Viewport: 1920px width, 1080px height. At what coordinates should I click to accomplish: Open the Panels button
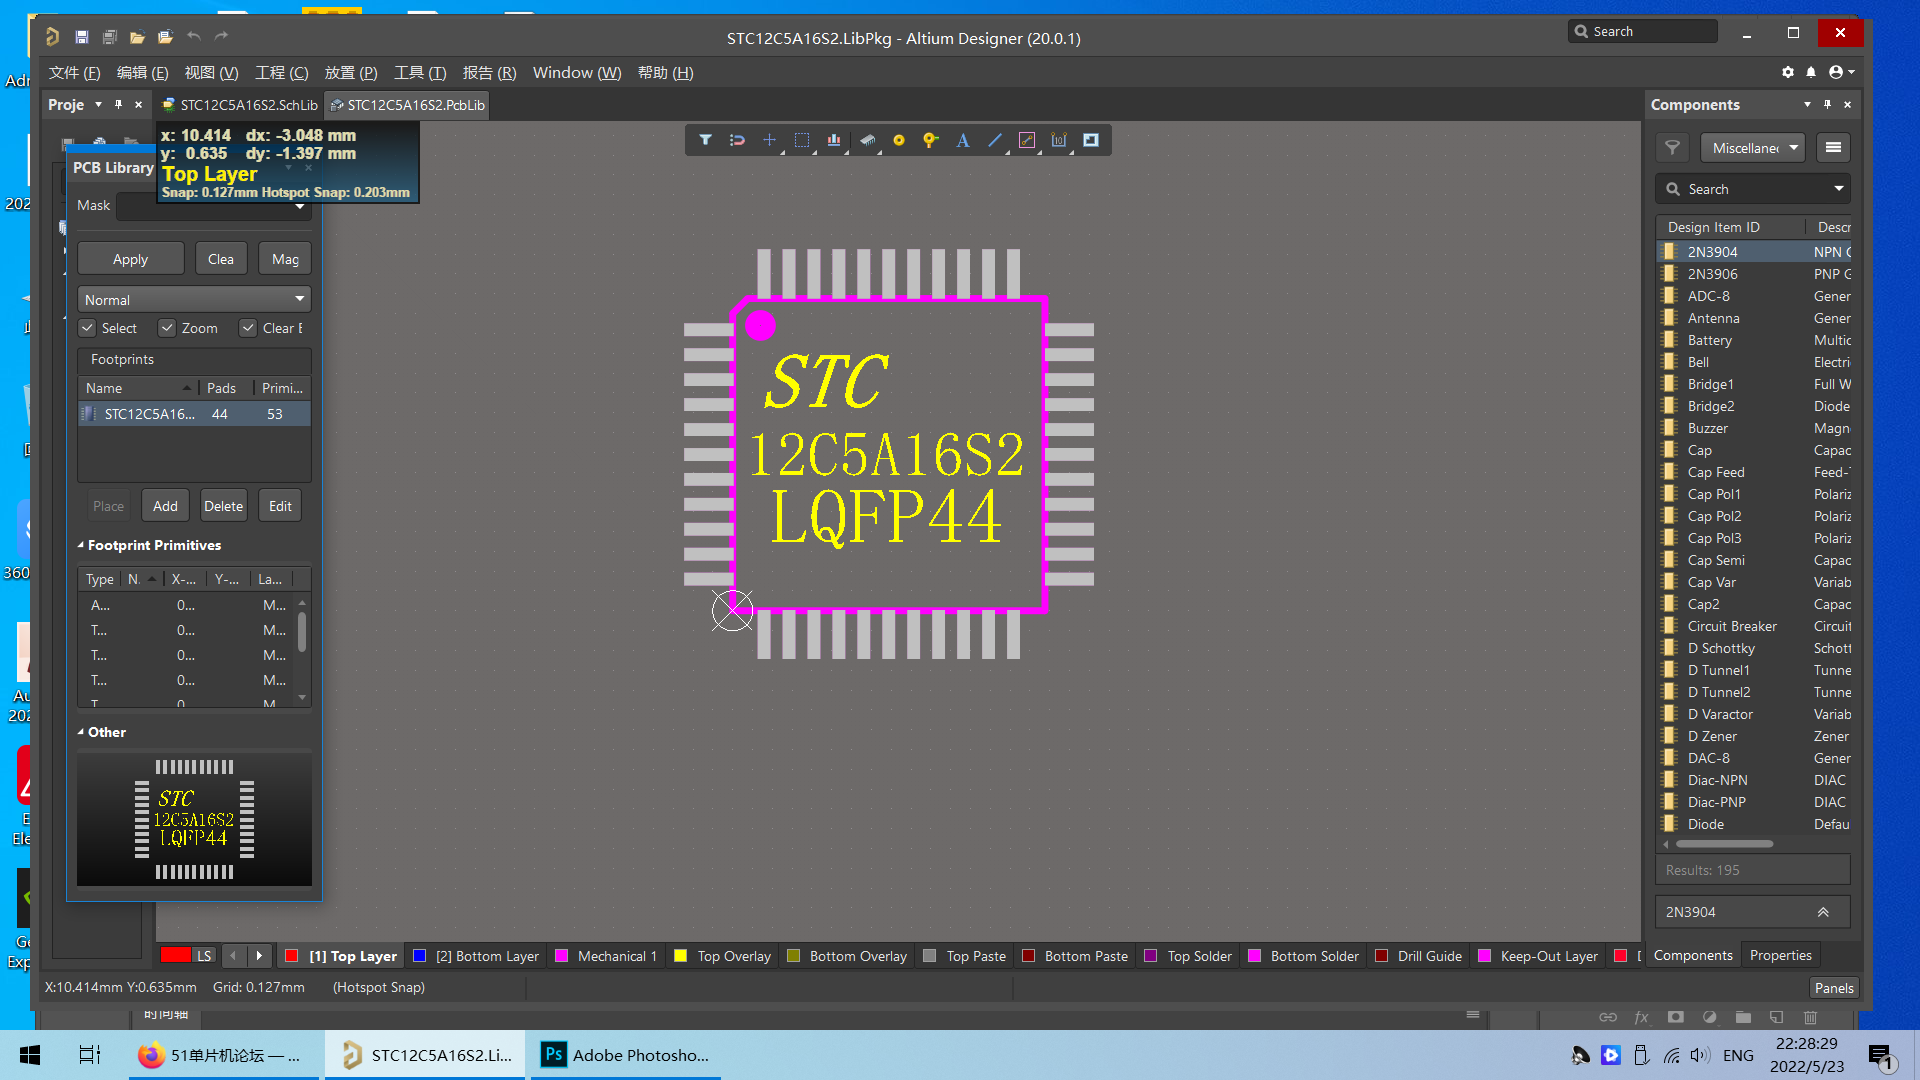[1834, 987]
